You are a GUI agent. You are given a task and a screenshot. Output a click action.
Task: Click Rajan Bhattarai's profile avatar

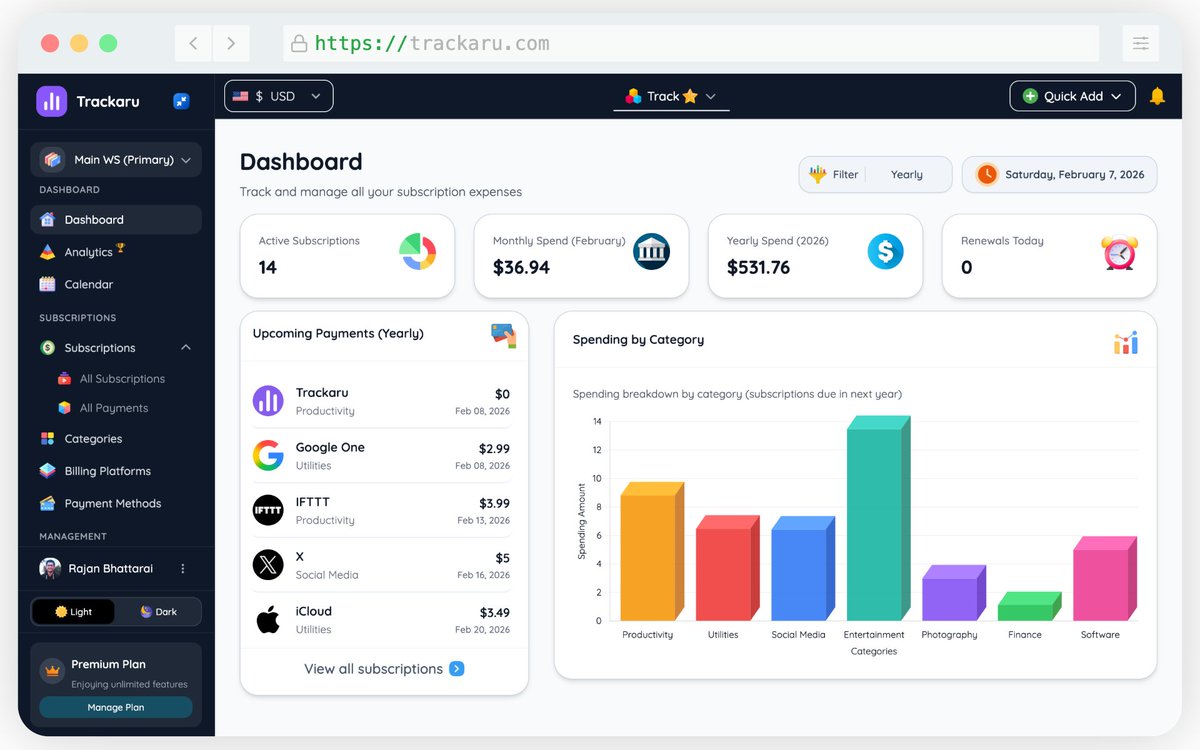[x=50, y=568]
